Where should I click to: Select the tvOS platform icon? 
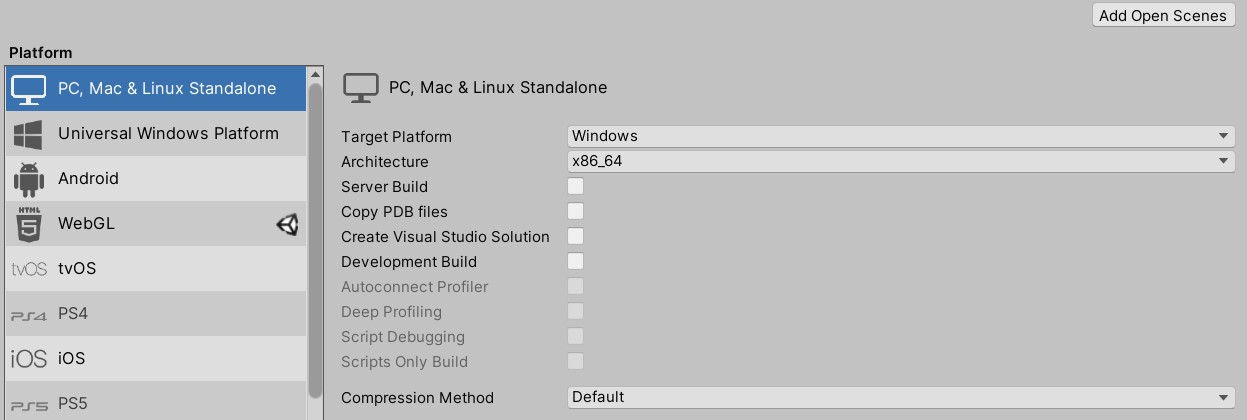pos(28,269)
